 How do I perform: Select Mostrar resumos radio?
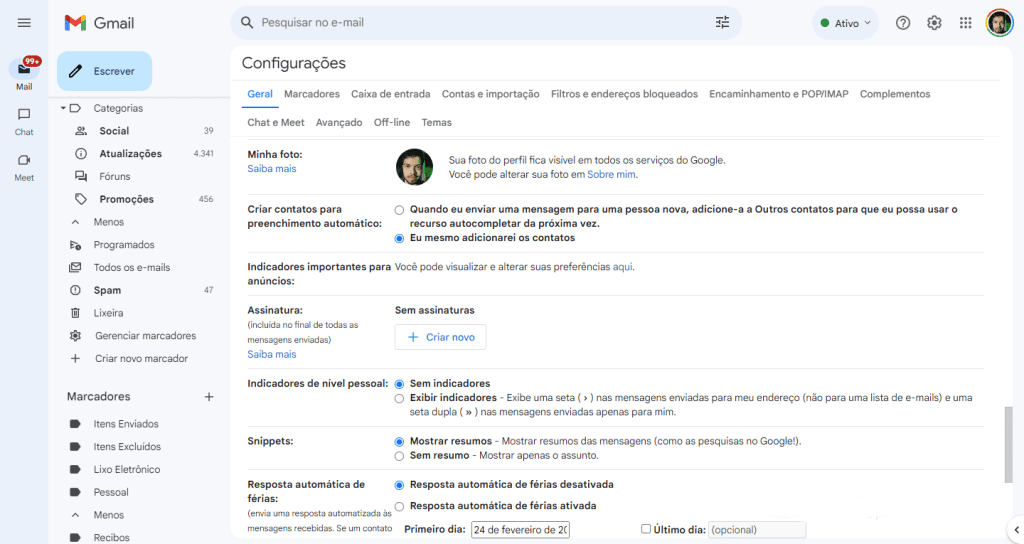pyautogui.click(x=399, y=442)
